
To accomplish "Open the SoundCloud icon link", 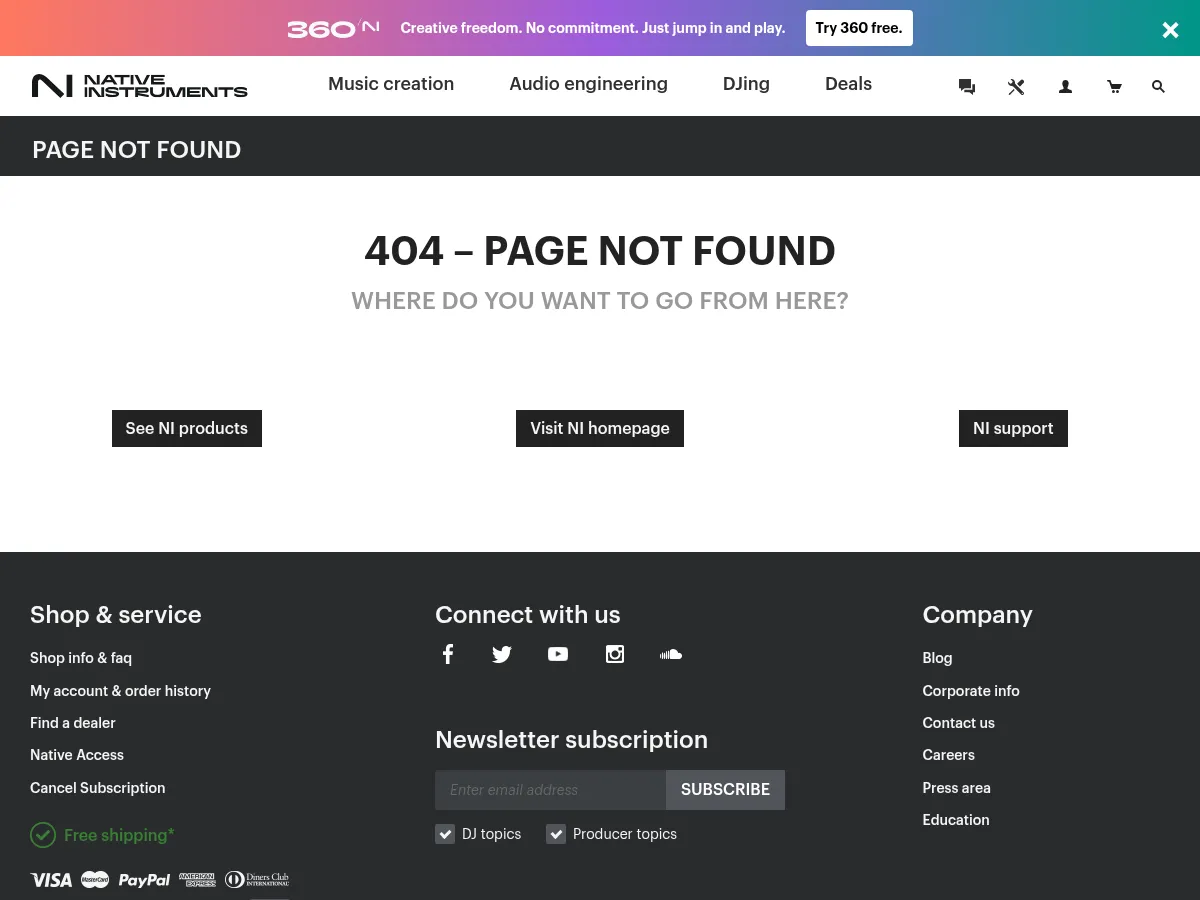I will pos(671,654).
